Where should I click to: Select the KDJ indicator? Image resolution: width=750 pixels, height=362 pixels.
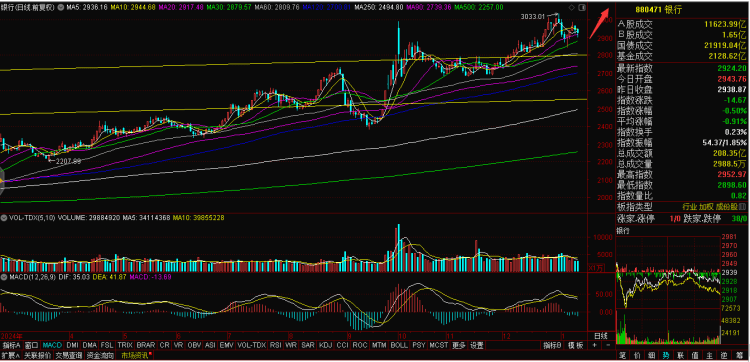tap(325, 345)
